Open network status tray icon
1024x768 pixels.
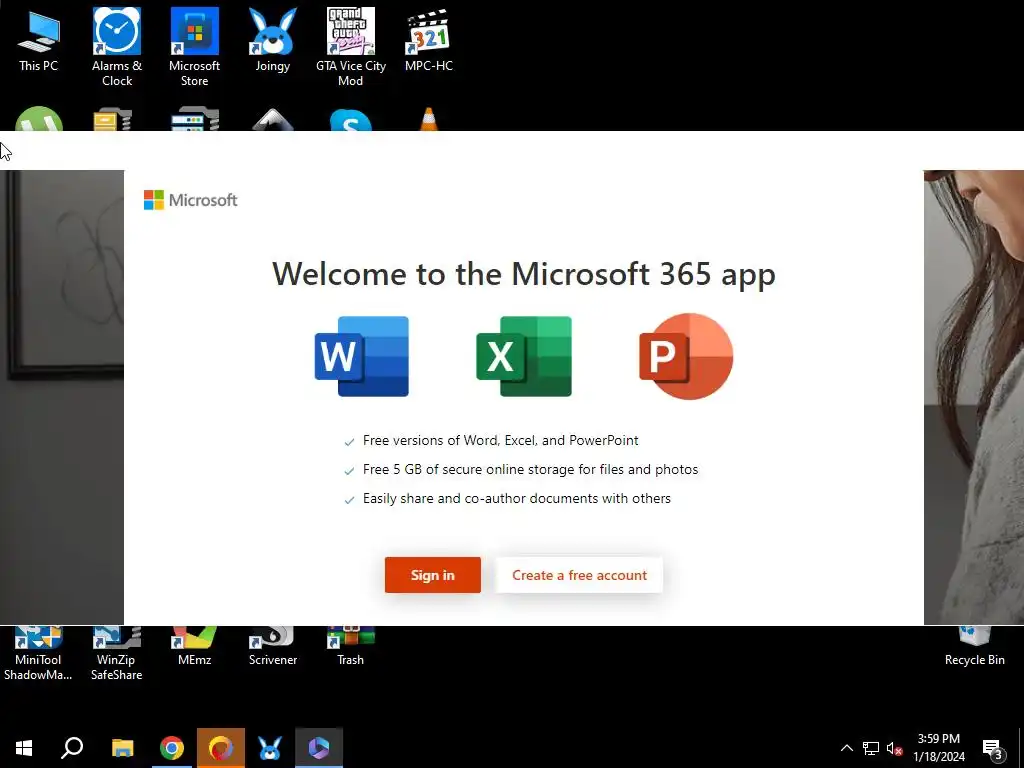pyautogui.click(x=871, y=748)
